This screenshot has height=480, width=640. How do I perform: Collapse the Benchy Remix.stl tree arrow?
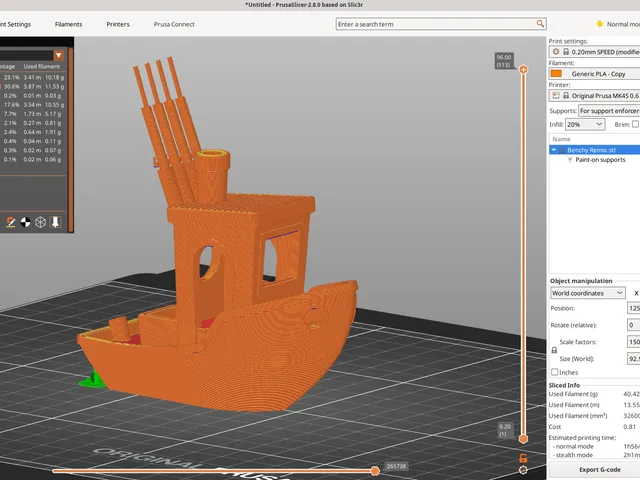pos(554,150)
